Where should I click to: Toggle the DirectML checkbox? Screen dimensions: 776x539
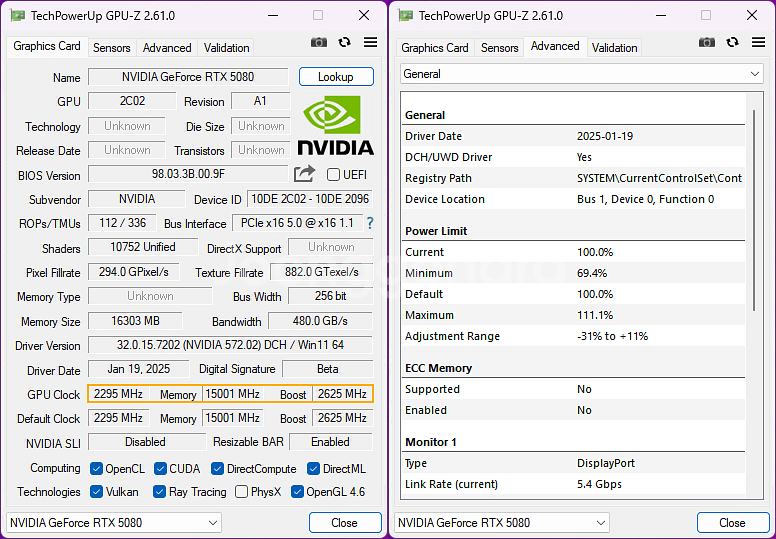(x=313, y=469)
